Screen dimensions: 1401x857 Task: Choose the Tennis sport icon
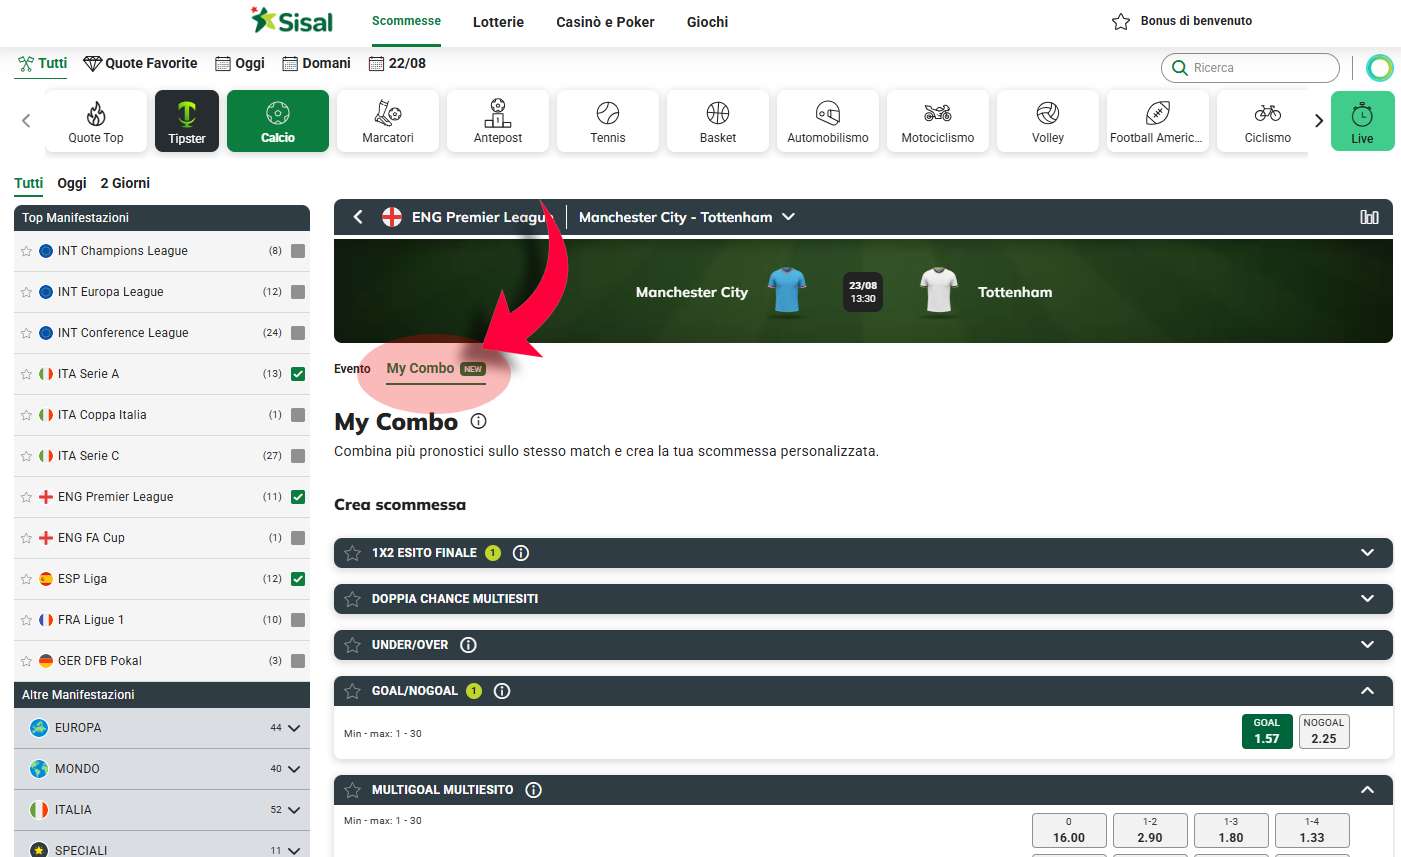(x=608, y=112)
